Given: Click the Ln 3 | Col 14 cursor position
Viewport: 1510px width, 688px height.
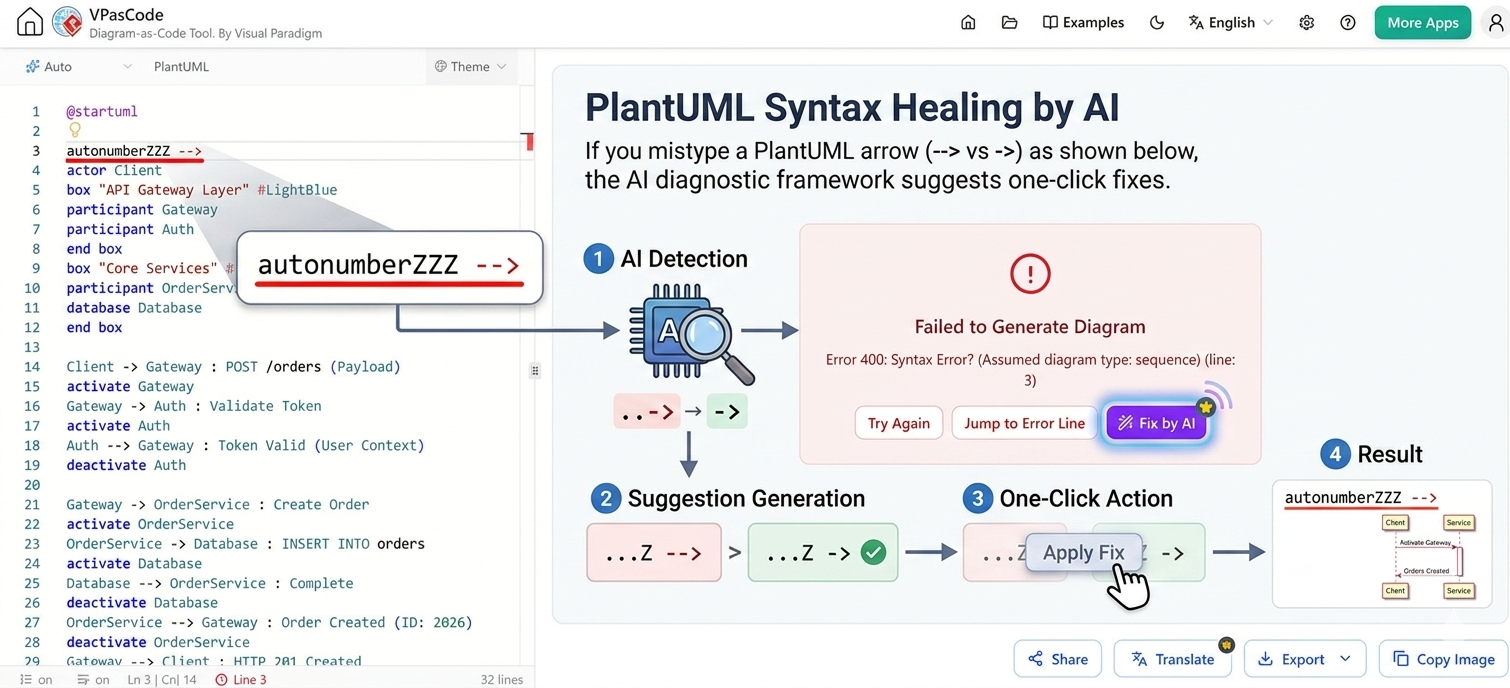Looking at the screenshot, I should pyautogui.click(x=161, y=679).
